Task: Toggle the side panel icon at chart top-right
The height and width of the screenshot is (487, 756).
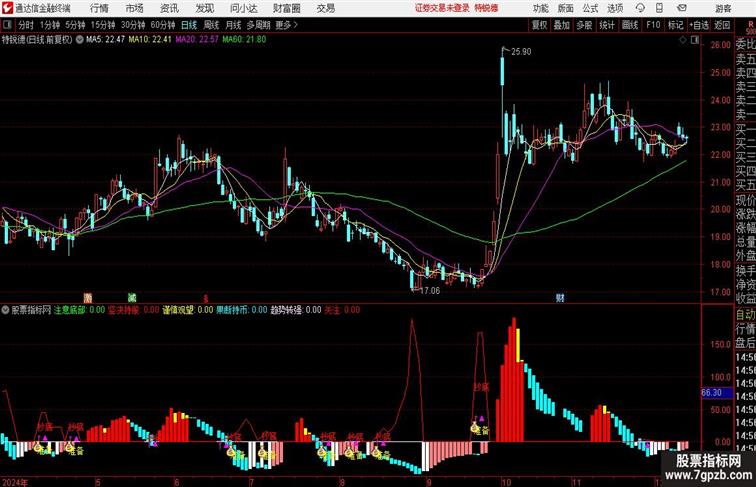Action: 695,40
